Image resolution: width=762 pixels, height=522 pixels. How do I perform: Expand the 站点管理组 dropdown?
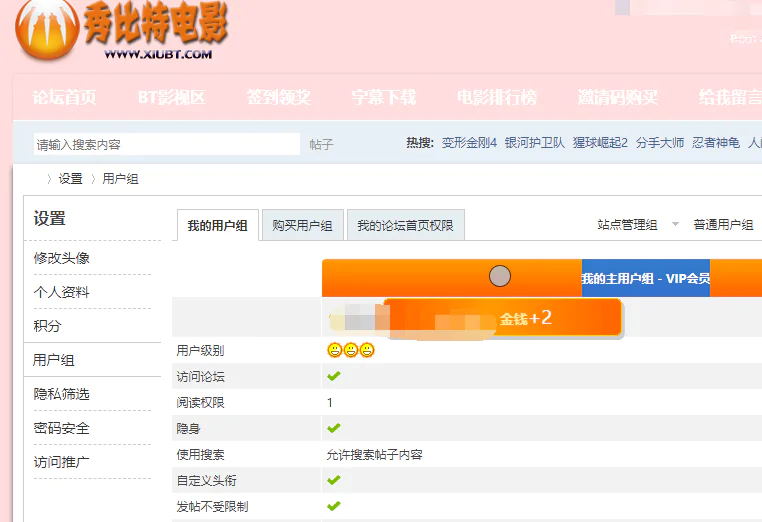click(638, 225)
